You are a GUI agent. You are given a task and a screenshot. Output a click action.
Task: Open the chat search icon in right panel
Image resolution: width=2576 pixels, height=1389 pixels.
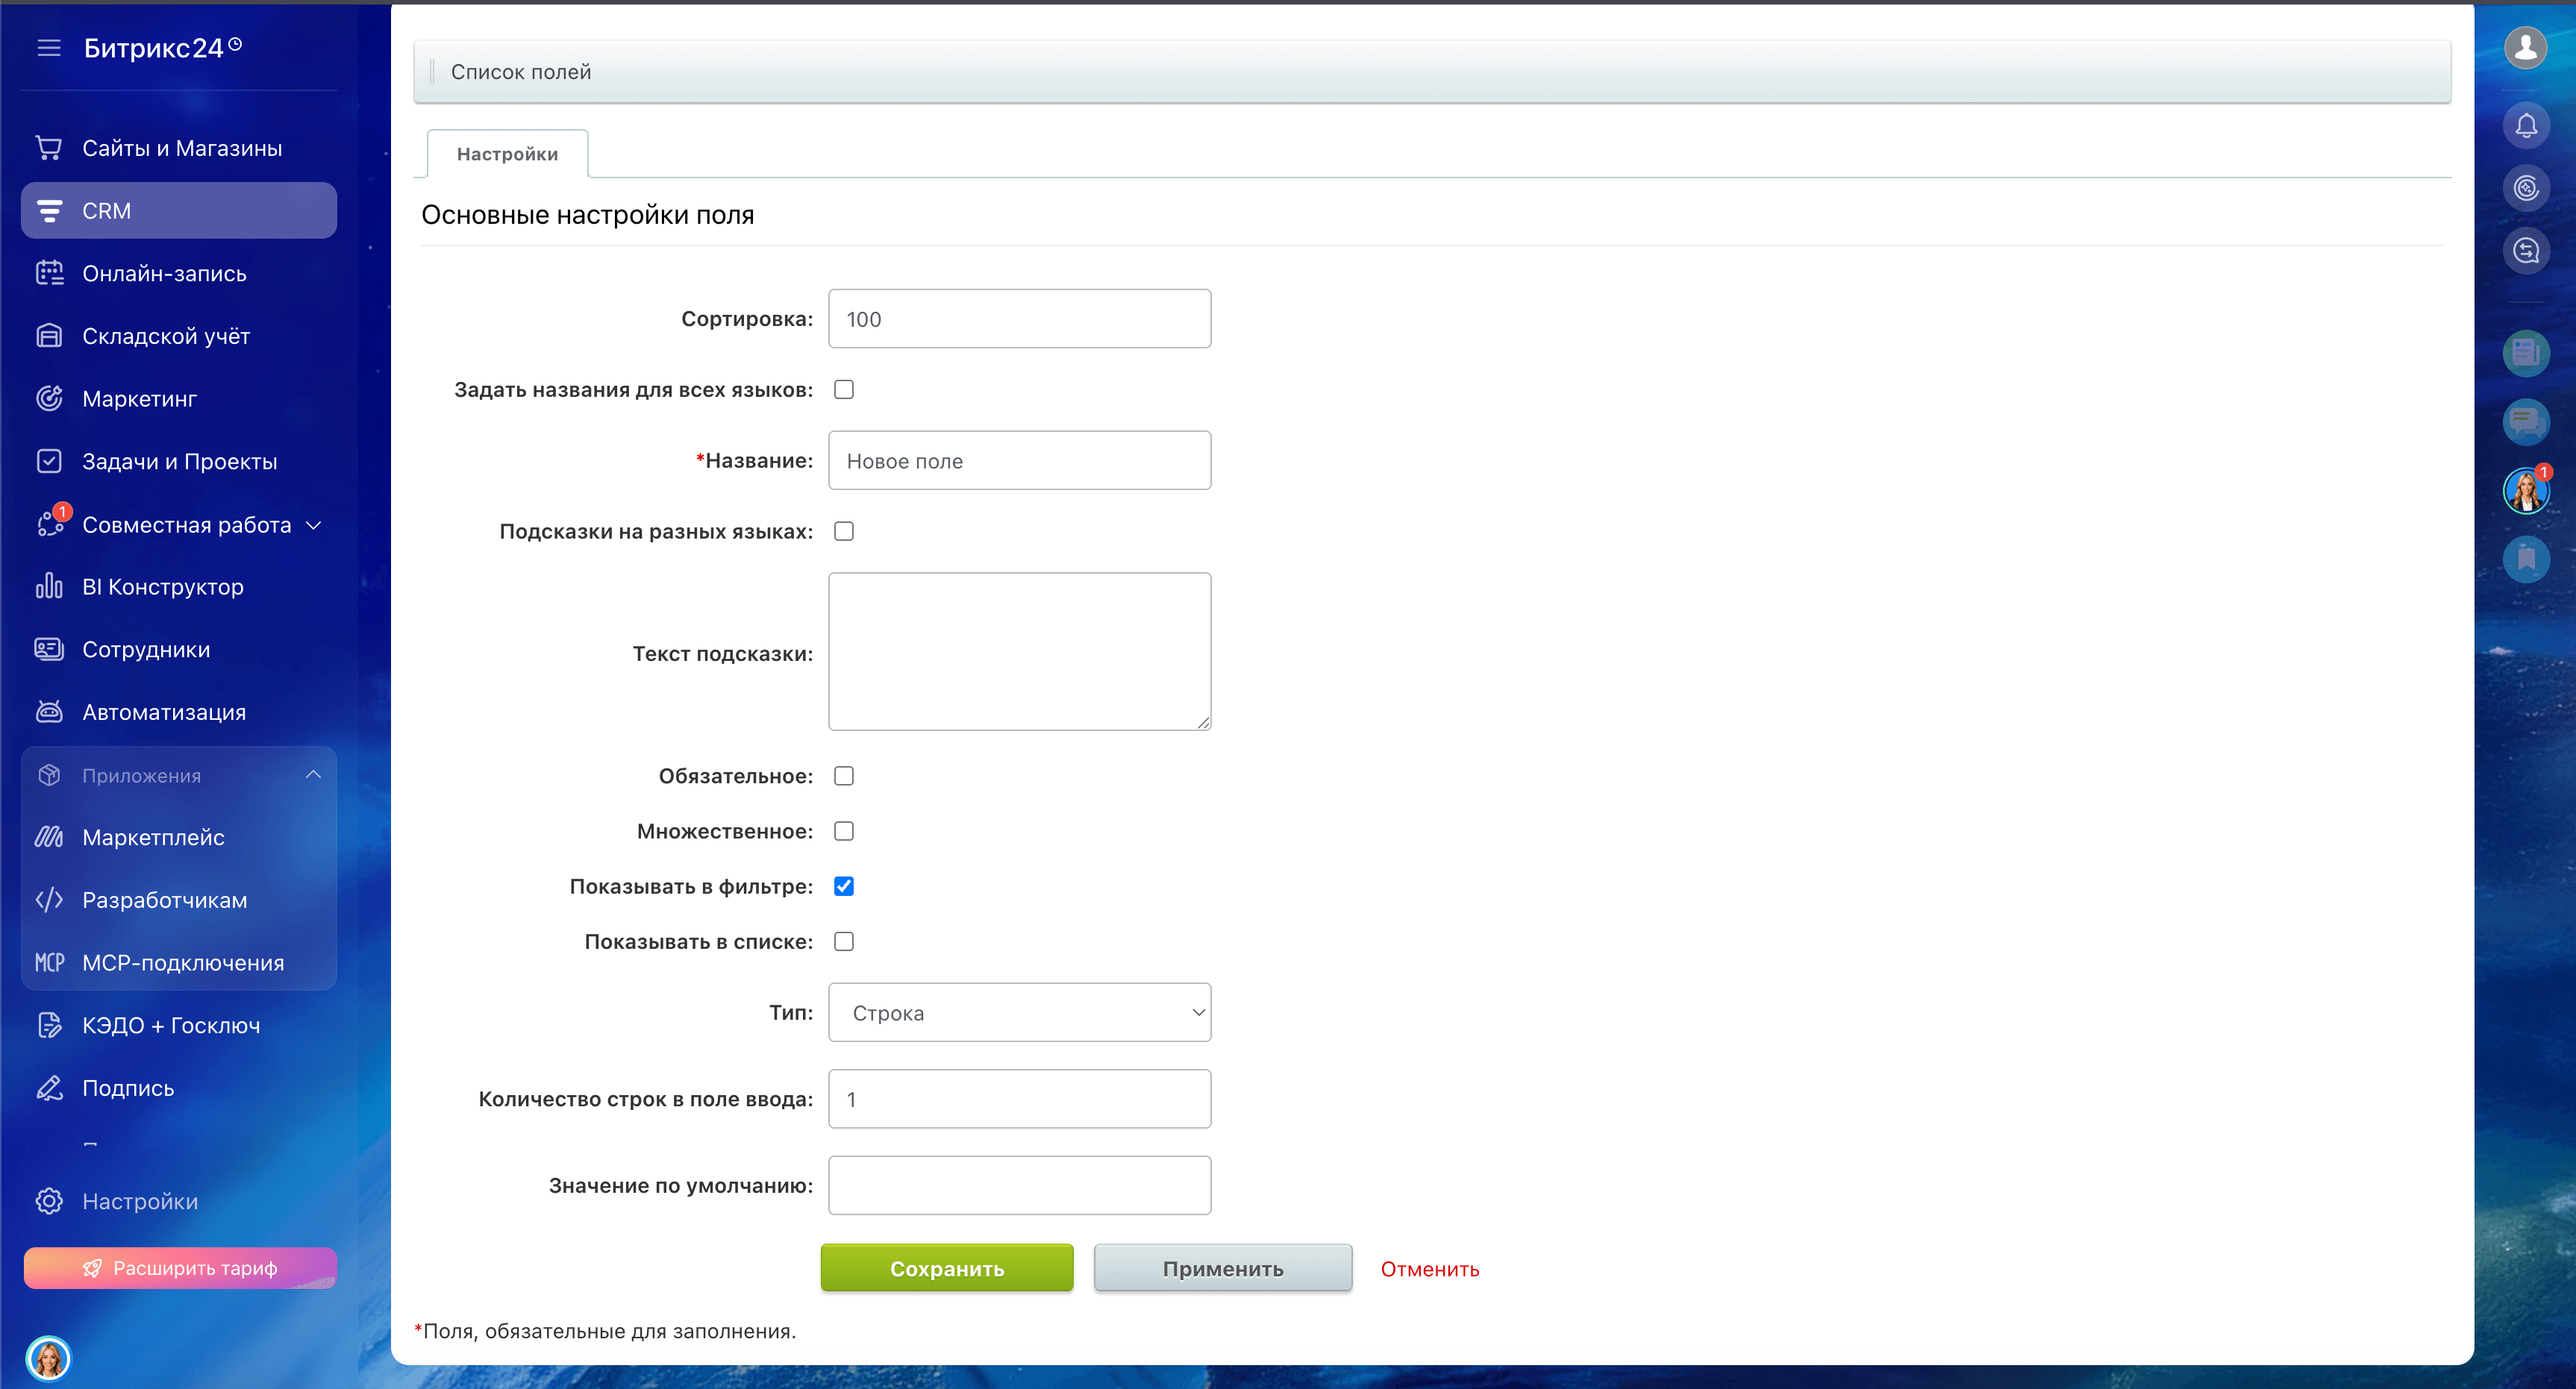click(x=2525, y=250)
